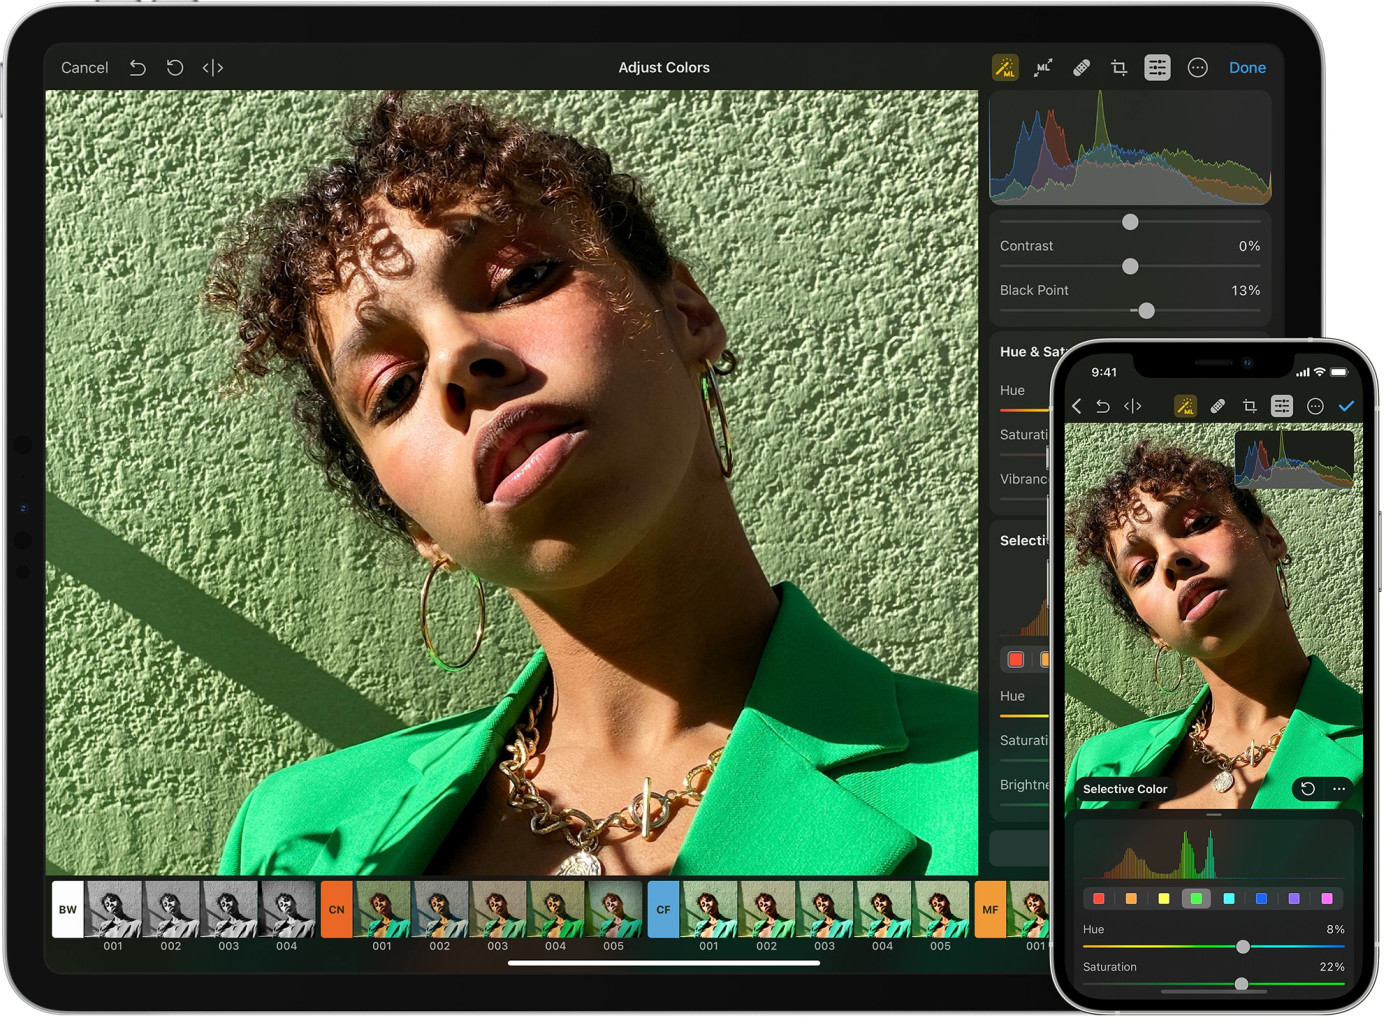Select the red swatch in Selective Color
Screen dimensions: 1400x1032
tap(1098, 898)
